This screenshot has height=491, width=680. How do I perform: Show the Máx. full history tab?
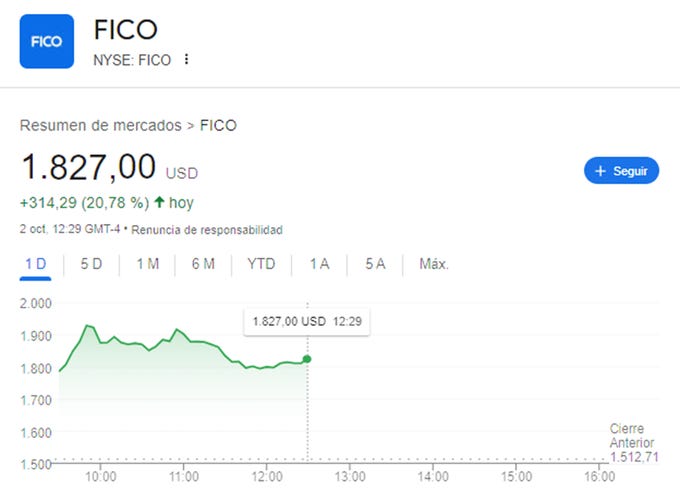pos(434,264)
